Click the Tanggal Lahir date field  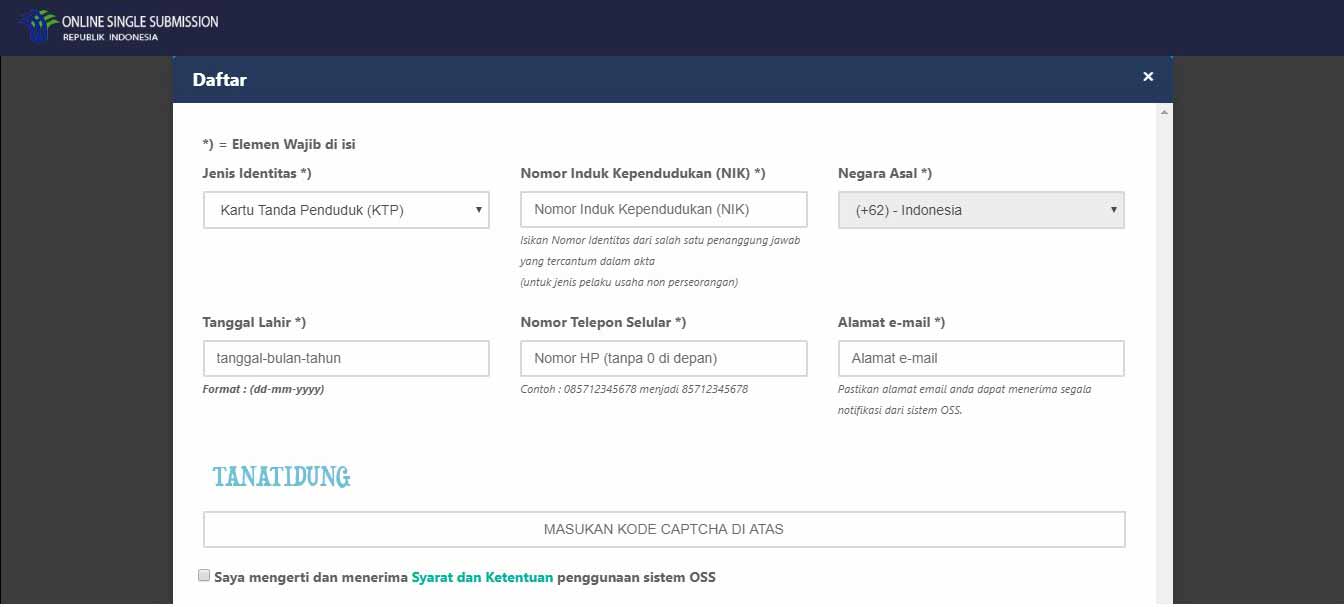[345, 358]
